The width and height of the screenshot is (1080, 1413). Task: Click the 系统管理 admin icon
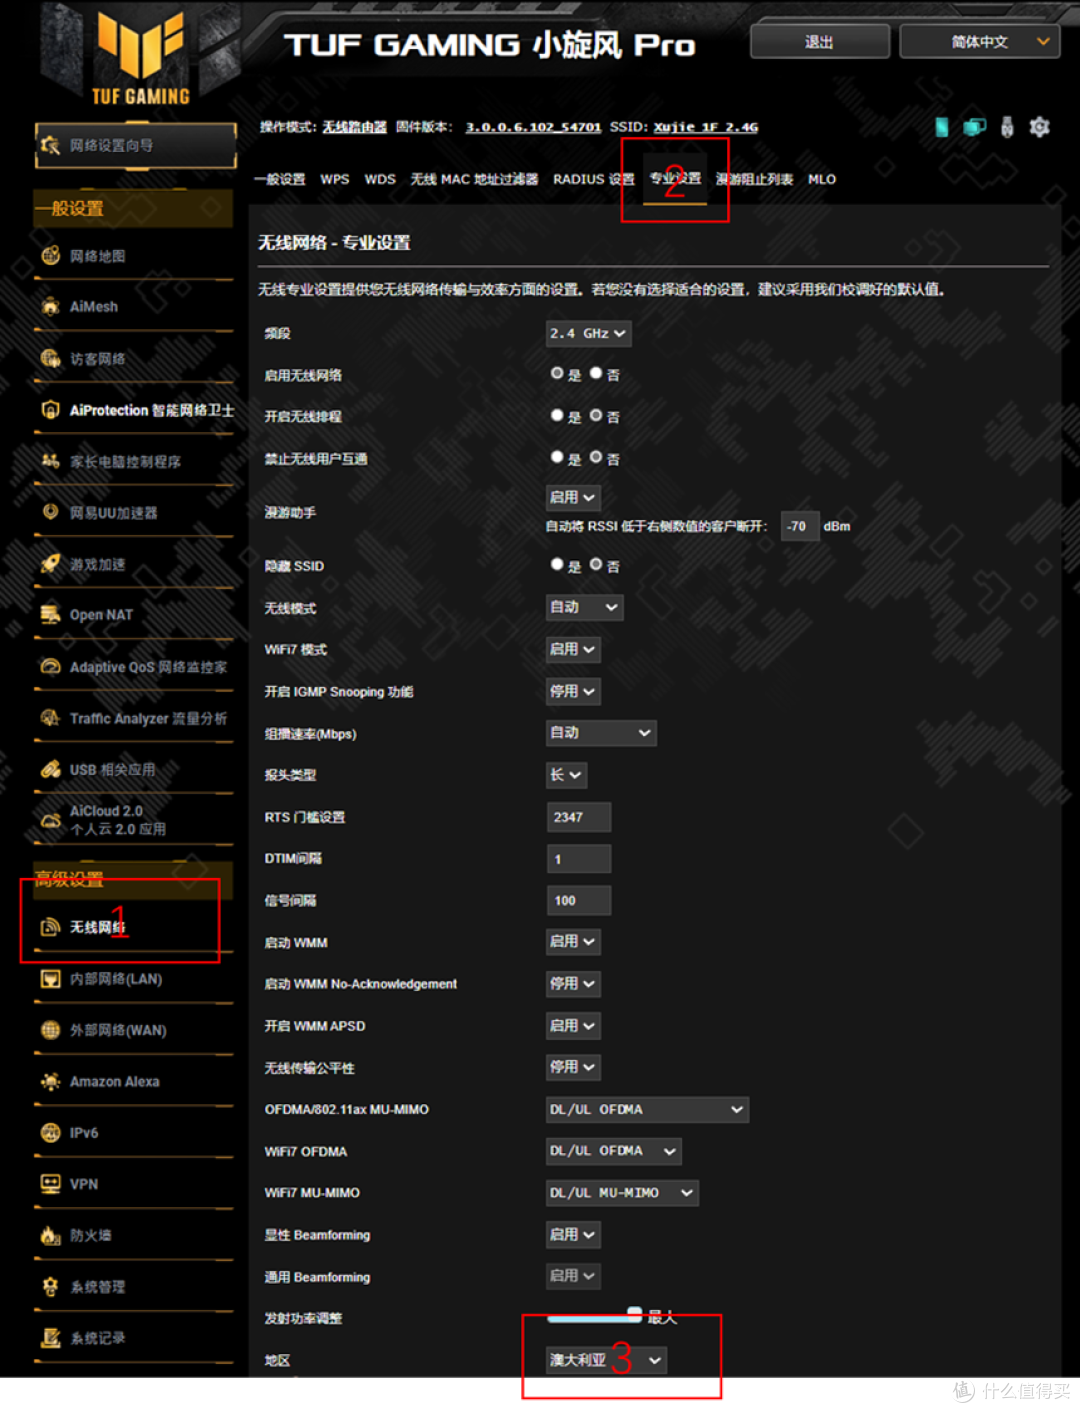click(x=50, y=1287)
